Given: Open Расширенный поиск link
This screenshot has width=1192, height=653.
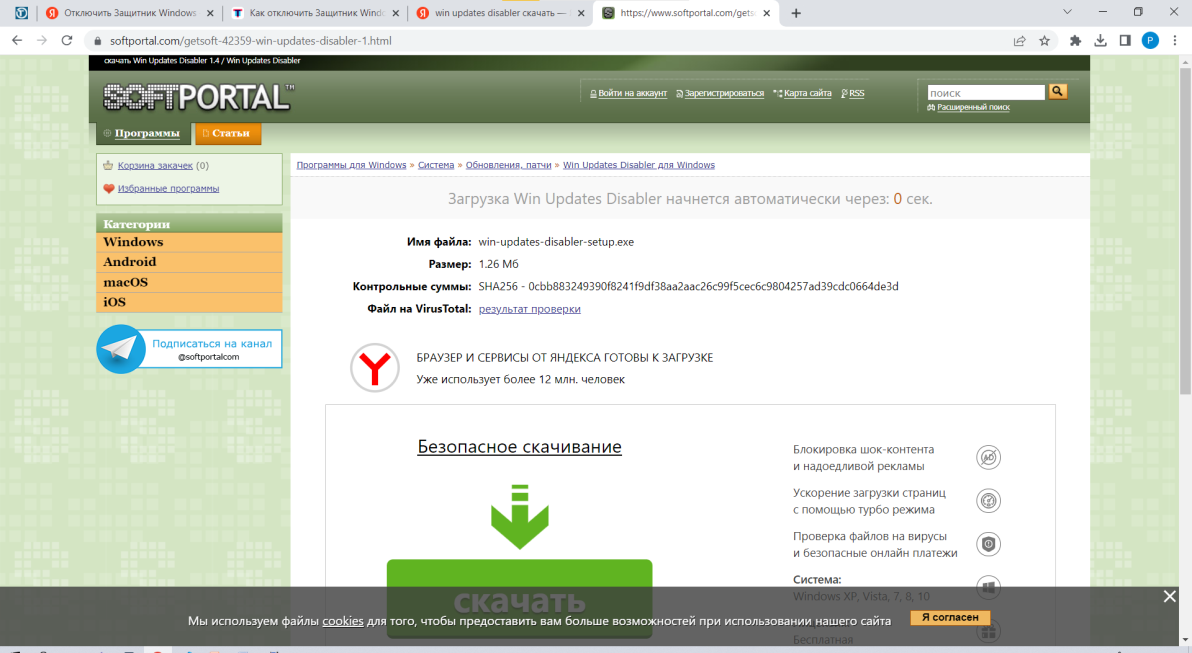Looking at the screenshot, I should [x=973, y=107].
